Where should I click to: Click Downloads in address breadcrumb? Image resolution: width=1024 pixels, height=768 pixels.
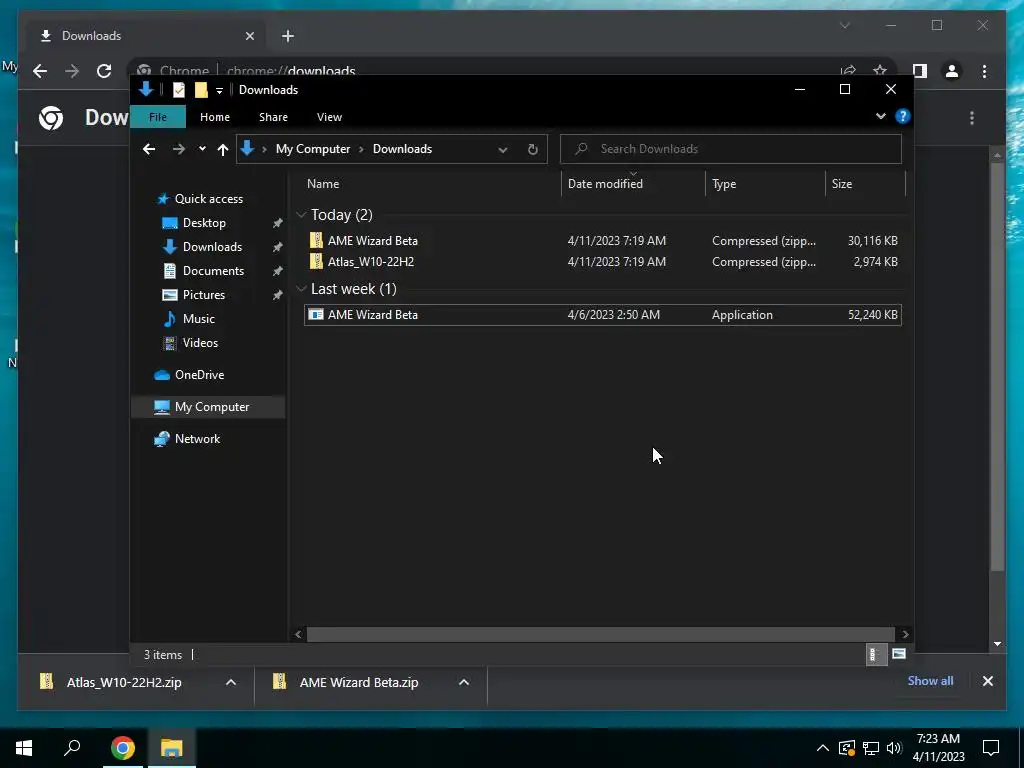click(402, 149)
